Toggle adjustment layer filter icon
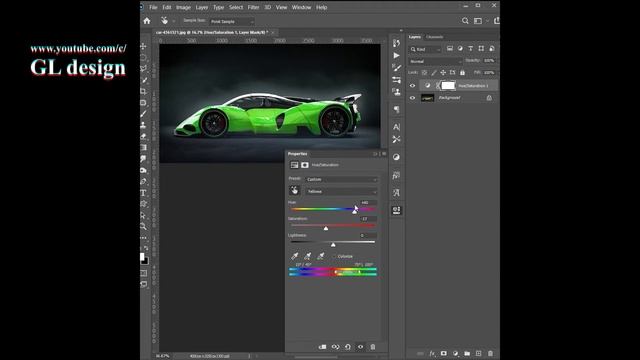 (x=460, y=49)
